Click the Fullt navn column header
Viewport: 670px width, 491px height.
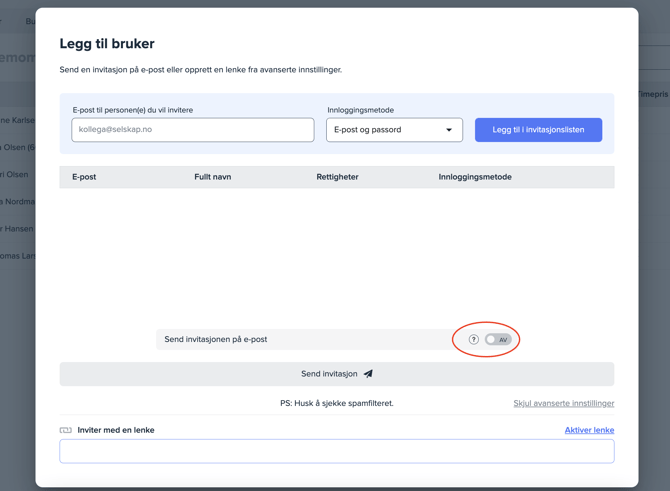point(212,177)
